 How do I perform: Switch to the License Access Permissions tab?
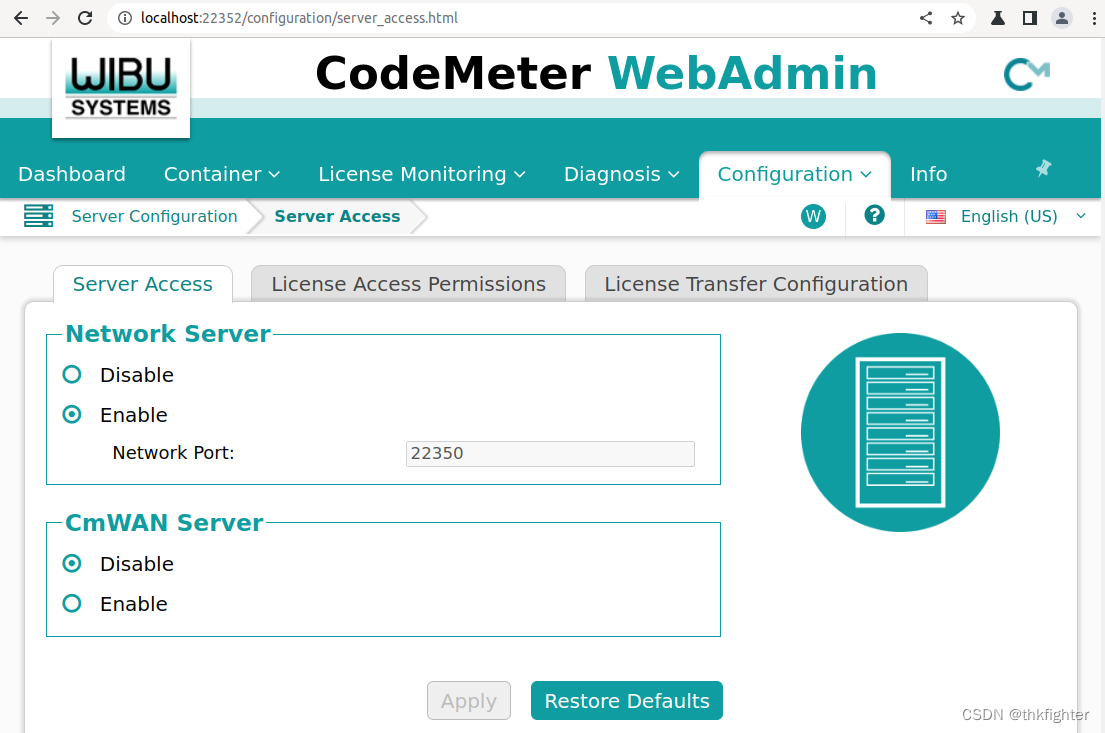point(408,283)
